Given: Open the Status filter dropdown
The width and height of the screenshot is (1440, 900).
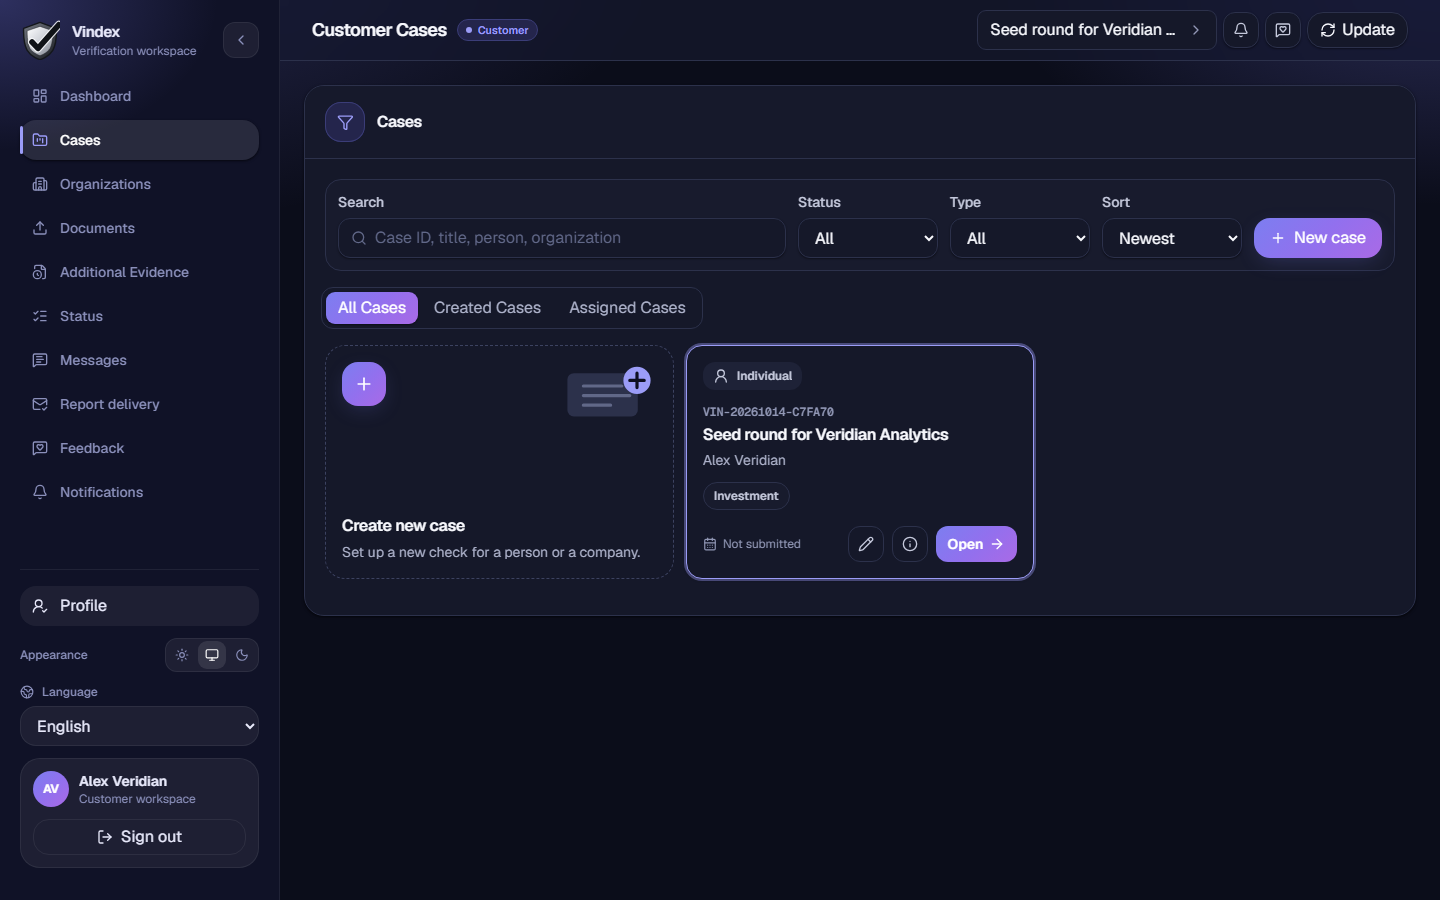Looking at the screenshot, I should click(x=868, y=238).
